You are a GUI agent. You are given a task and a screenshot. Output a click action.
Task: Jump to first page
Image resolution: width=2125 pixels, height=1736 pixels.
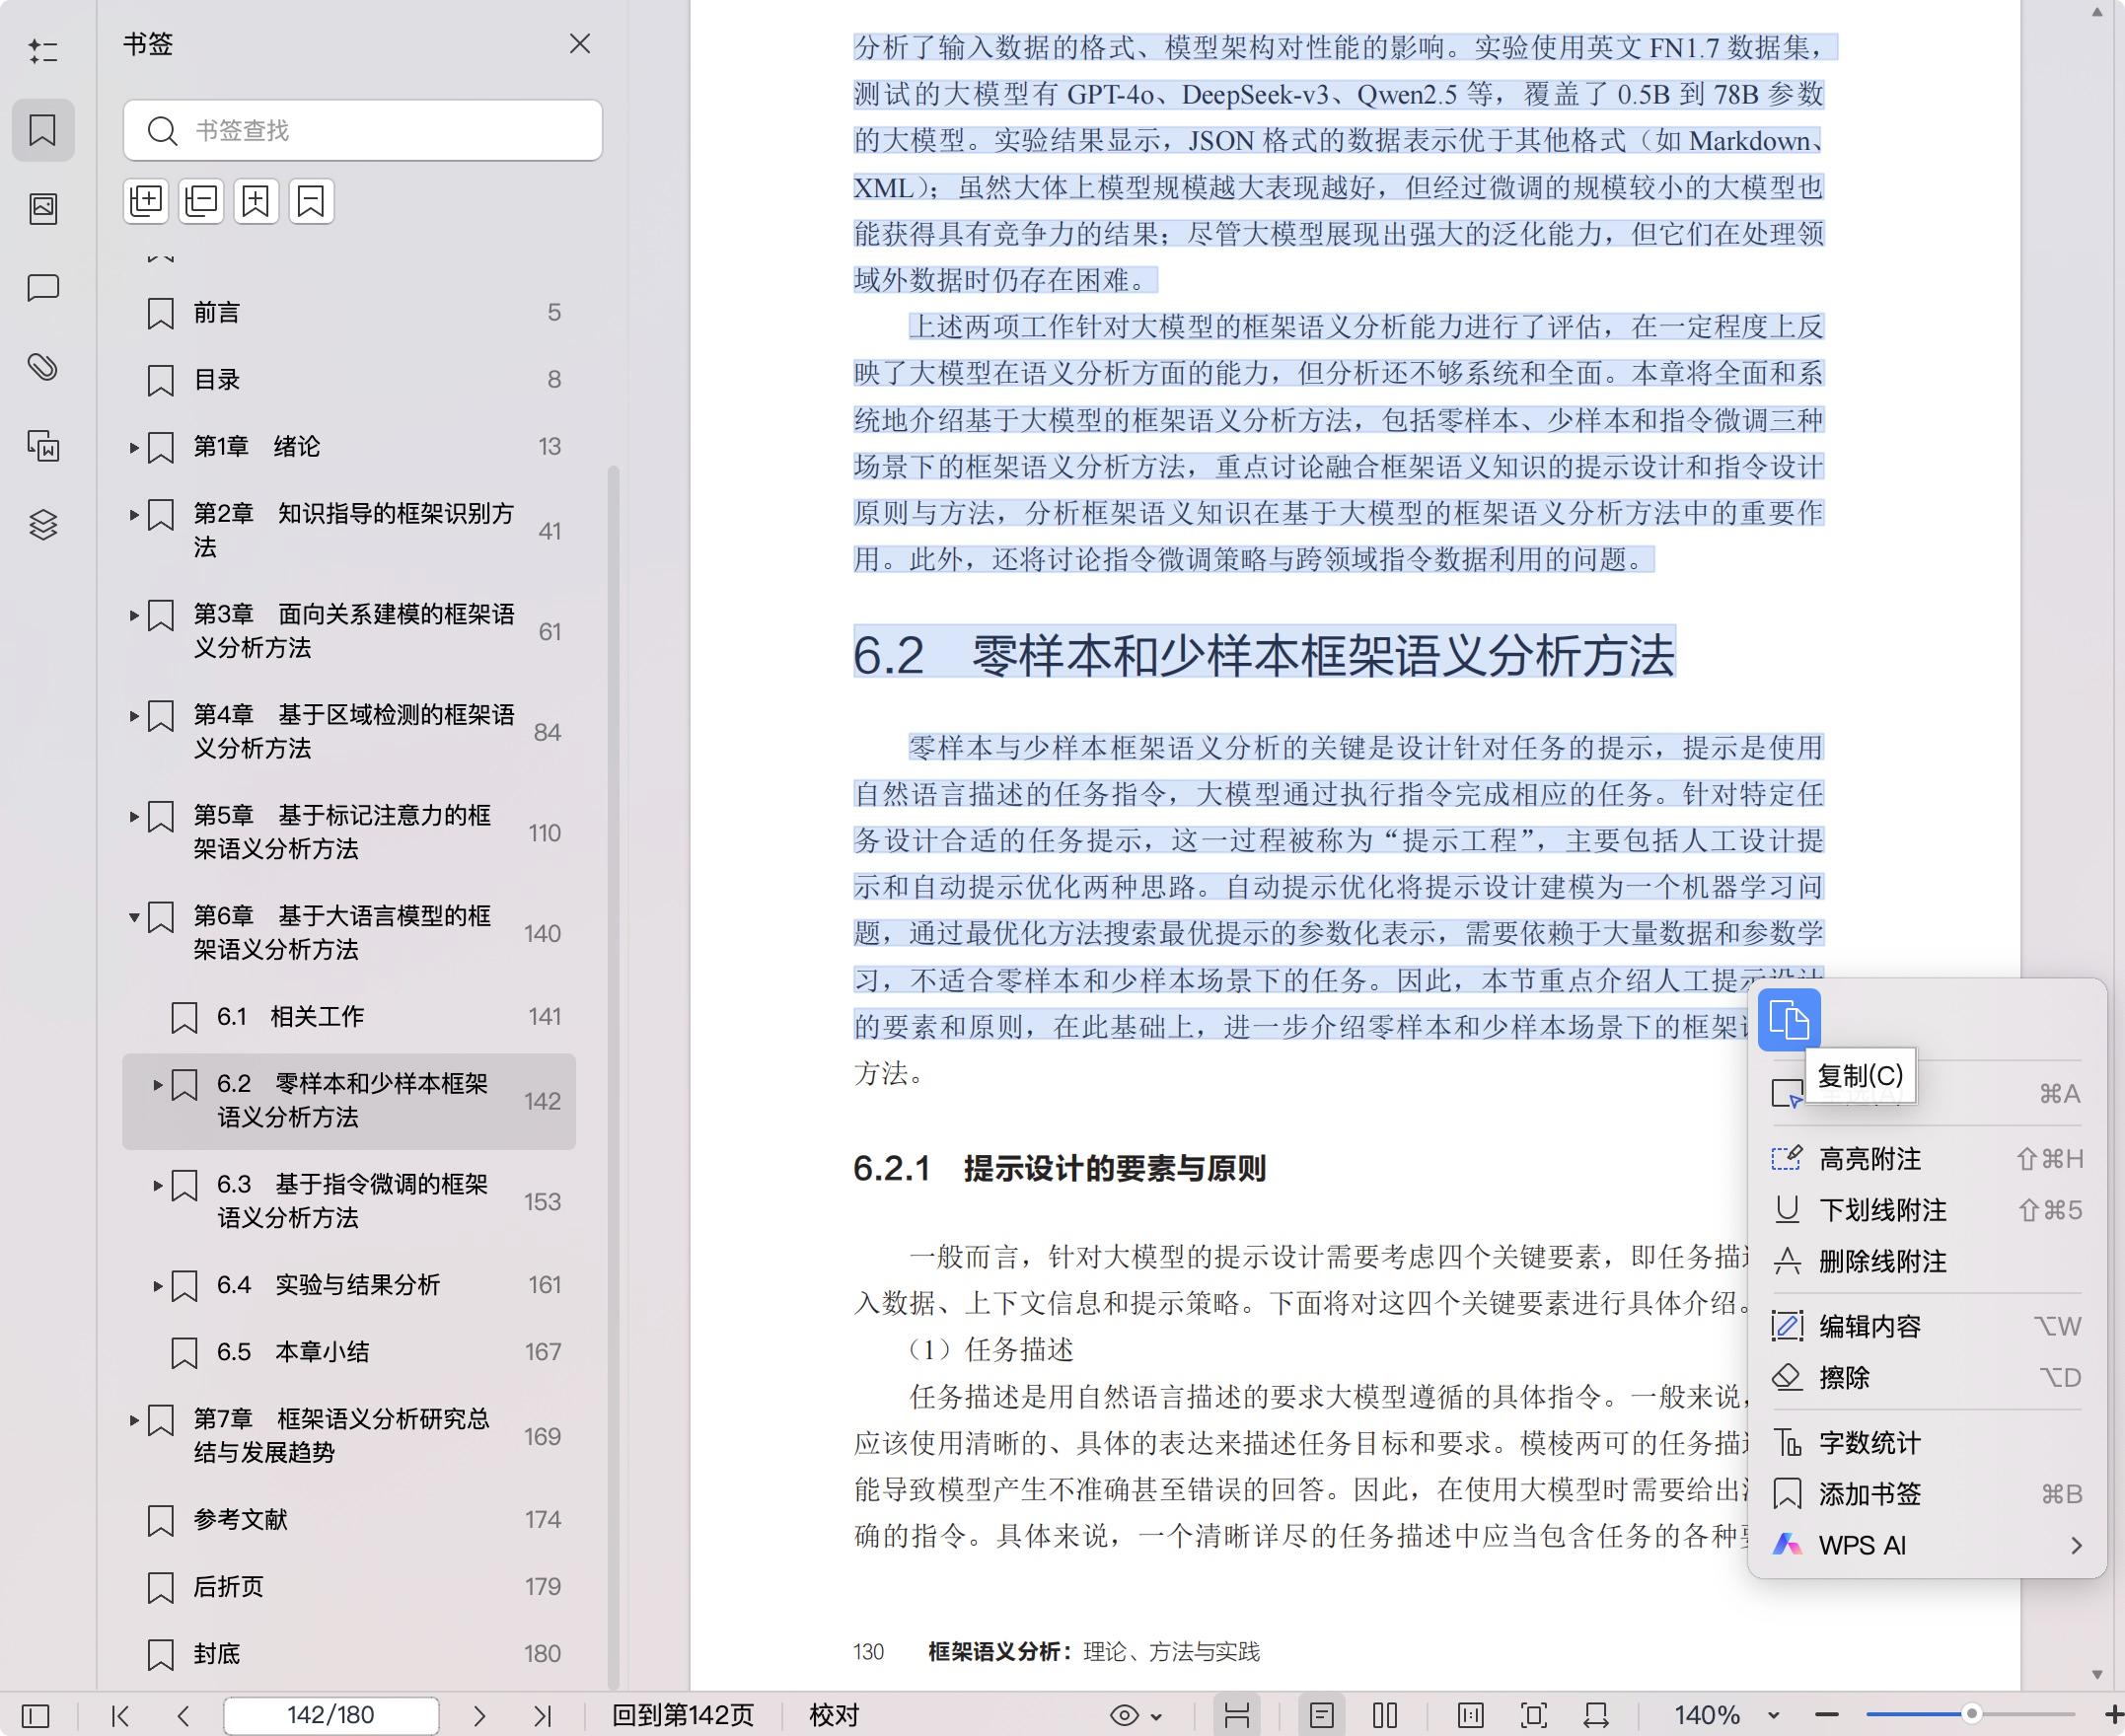(121, 1716)
